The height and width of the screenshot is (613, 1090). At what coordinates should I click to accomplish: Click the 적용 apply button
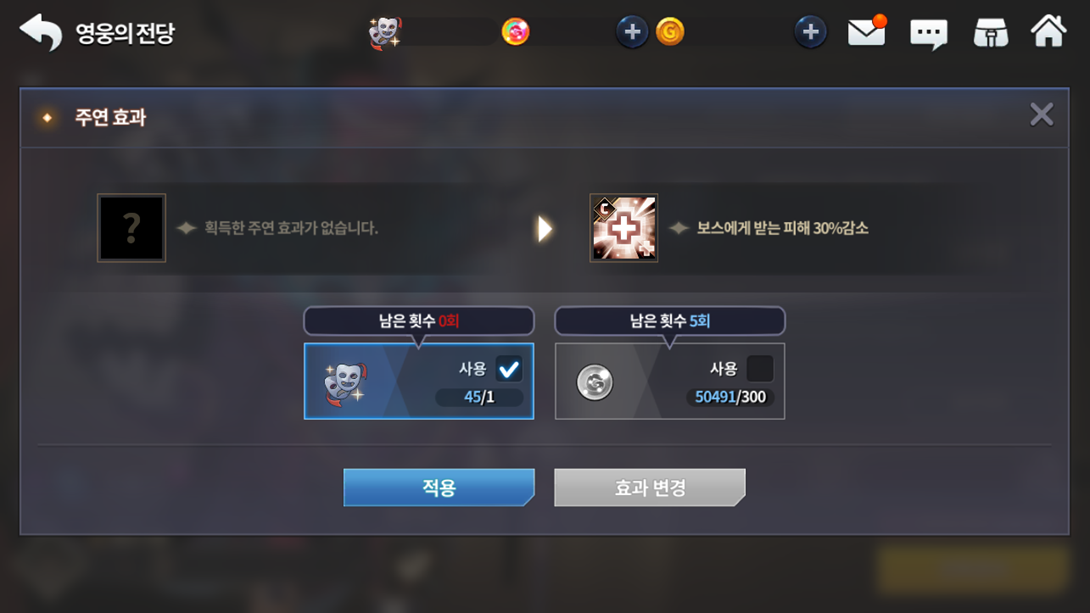[439, 487]
